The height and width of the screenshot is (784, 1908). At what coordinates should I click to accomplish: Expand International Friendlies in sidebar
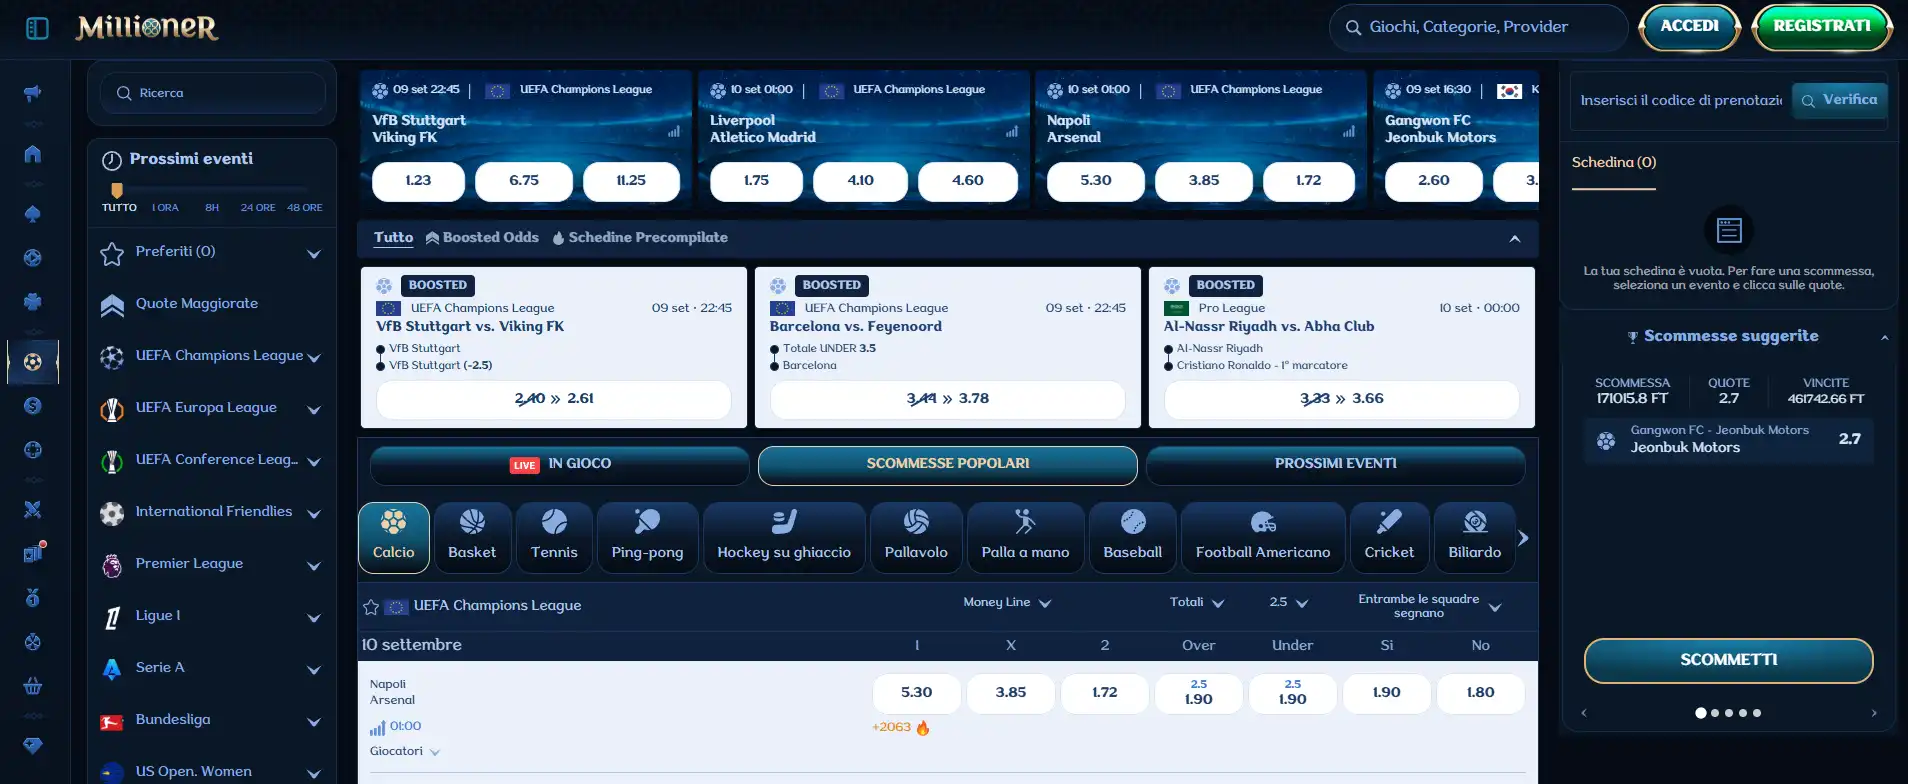pyautogui.click(x=314, y=513)
